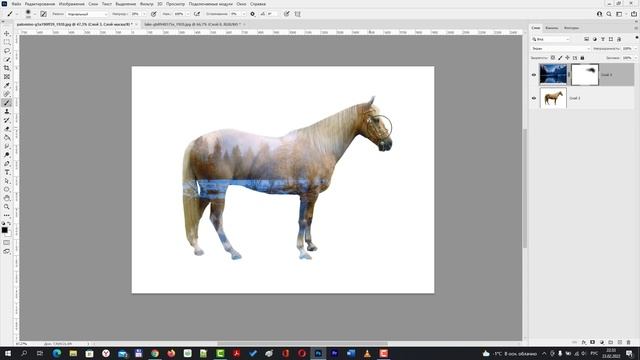Select the Move tool

point(7,33)
